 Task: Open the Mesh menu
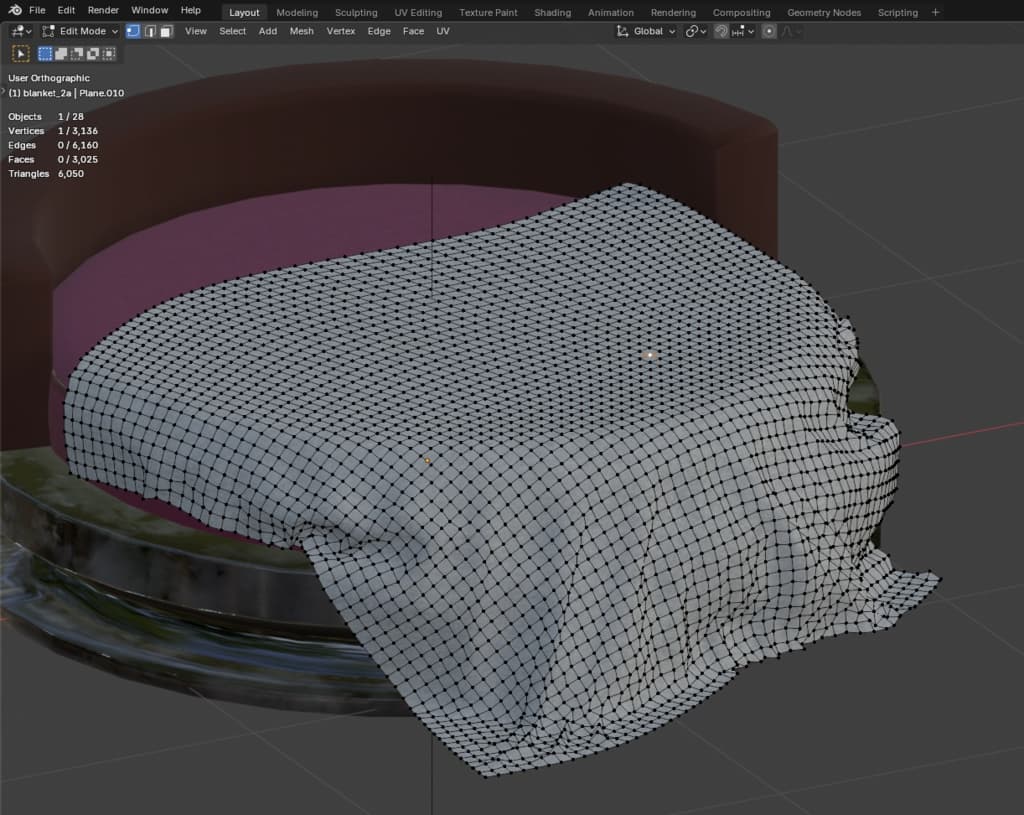[301, 31]
